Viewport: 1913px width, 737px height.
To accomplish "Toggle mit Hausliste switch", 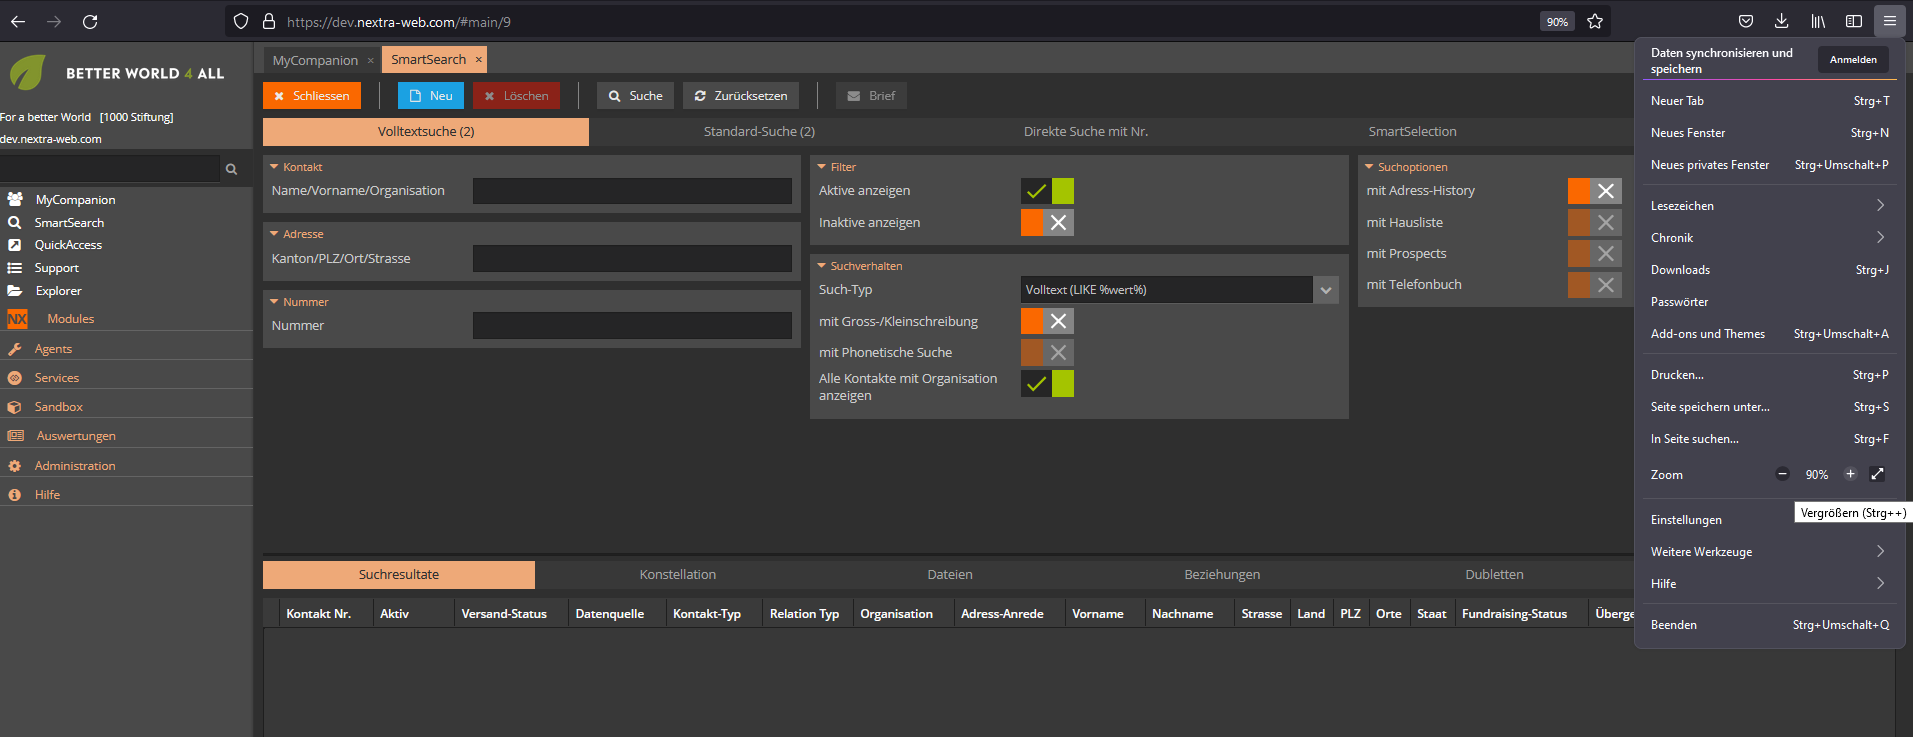I will tap(1595, 222).
